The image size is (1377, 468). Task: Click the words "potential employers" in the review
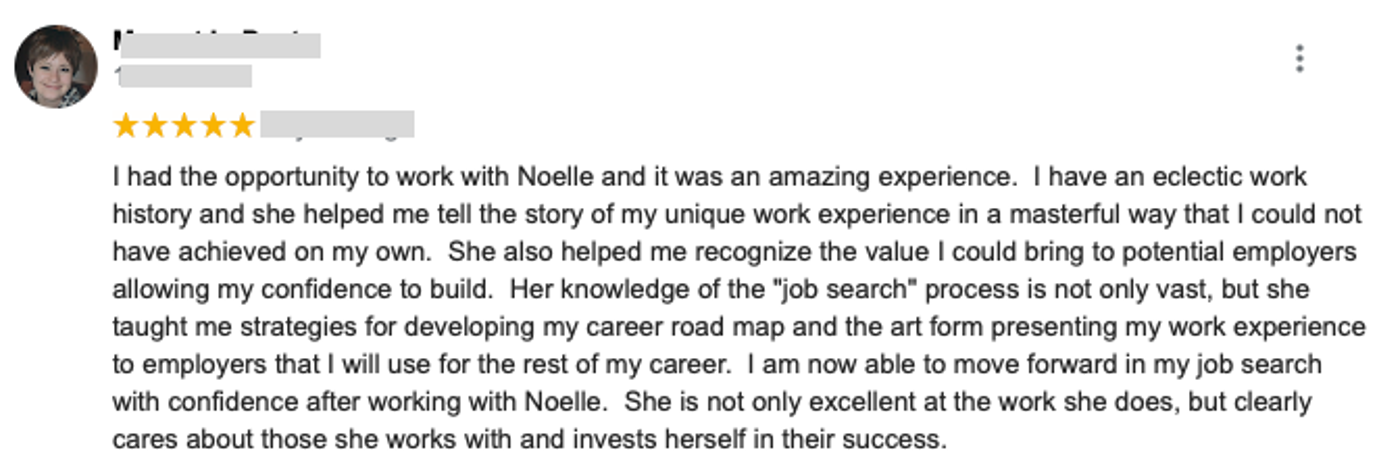coord(1239,252)
